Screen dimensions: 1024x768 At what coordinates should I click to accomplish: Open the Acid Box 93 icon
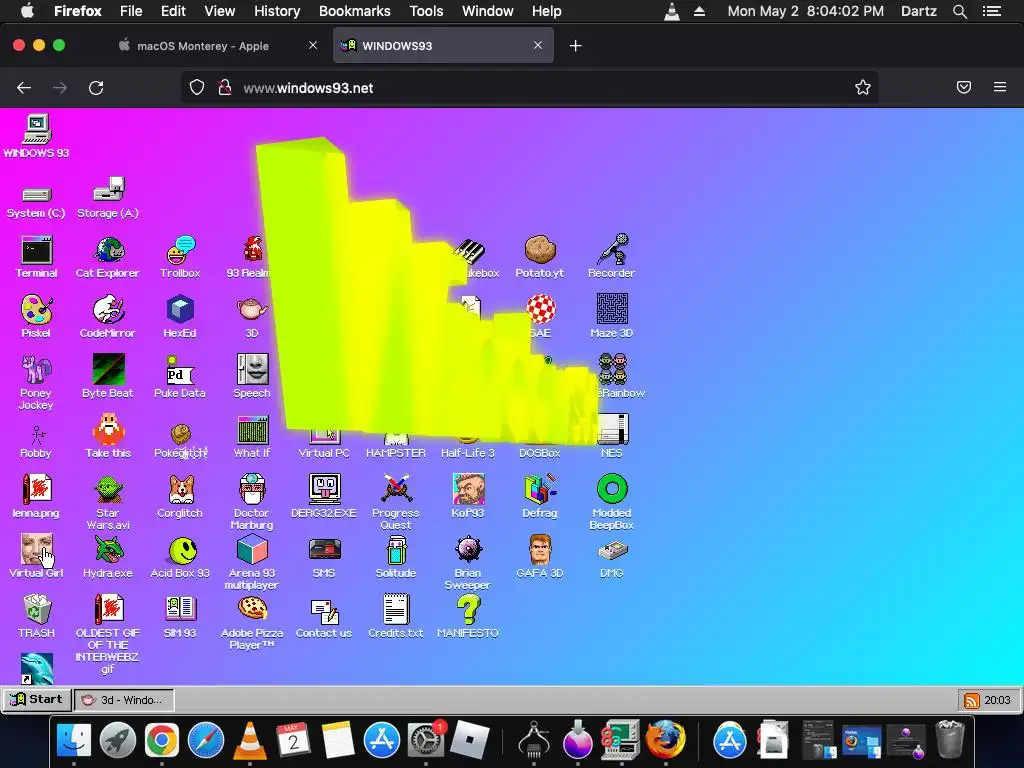click(x=180, y=557)
